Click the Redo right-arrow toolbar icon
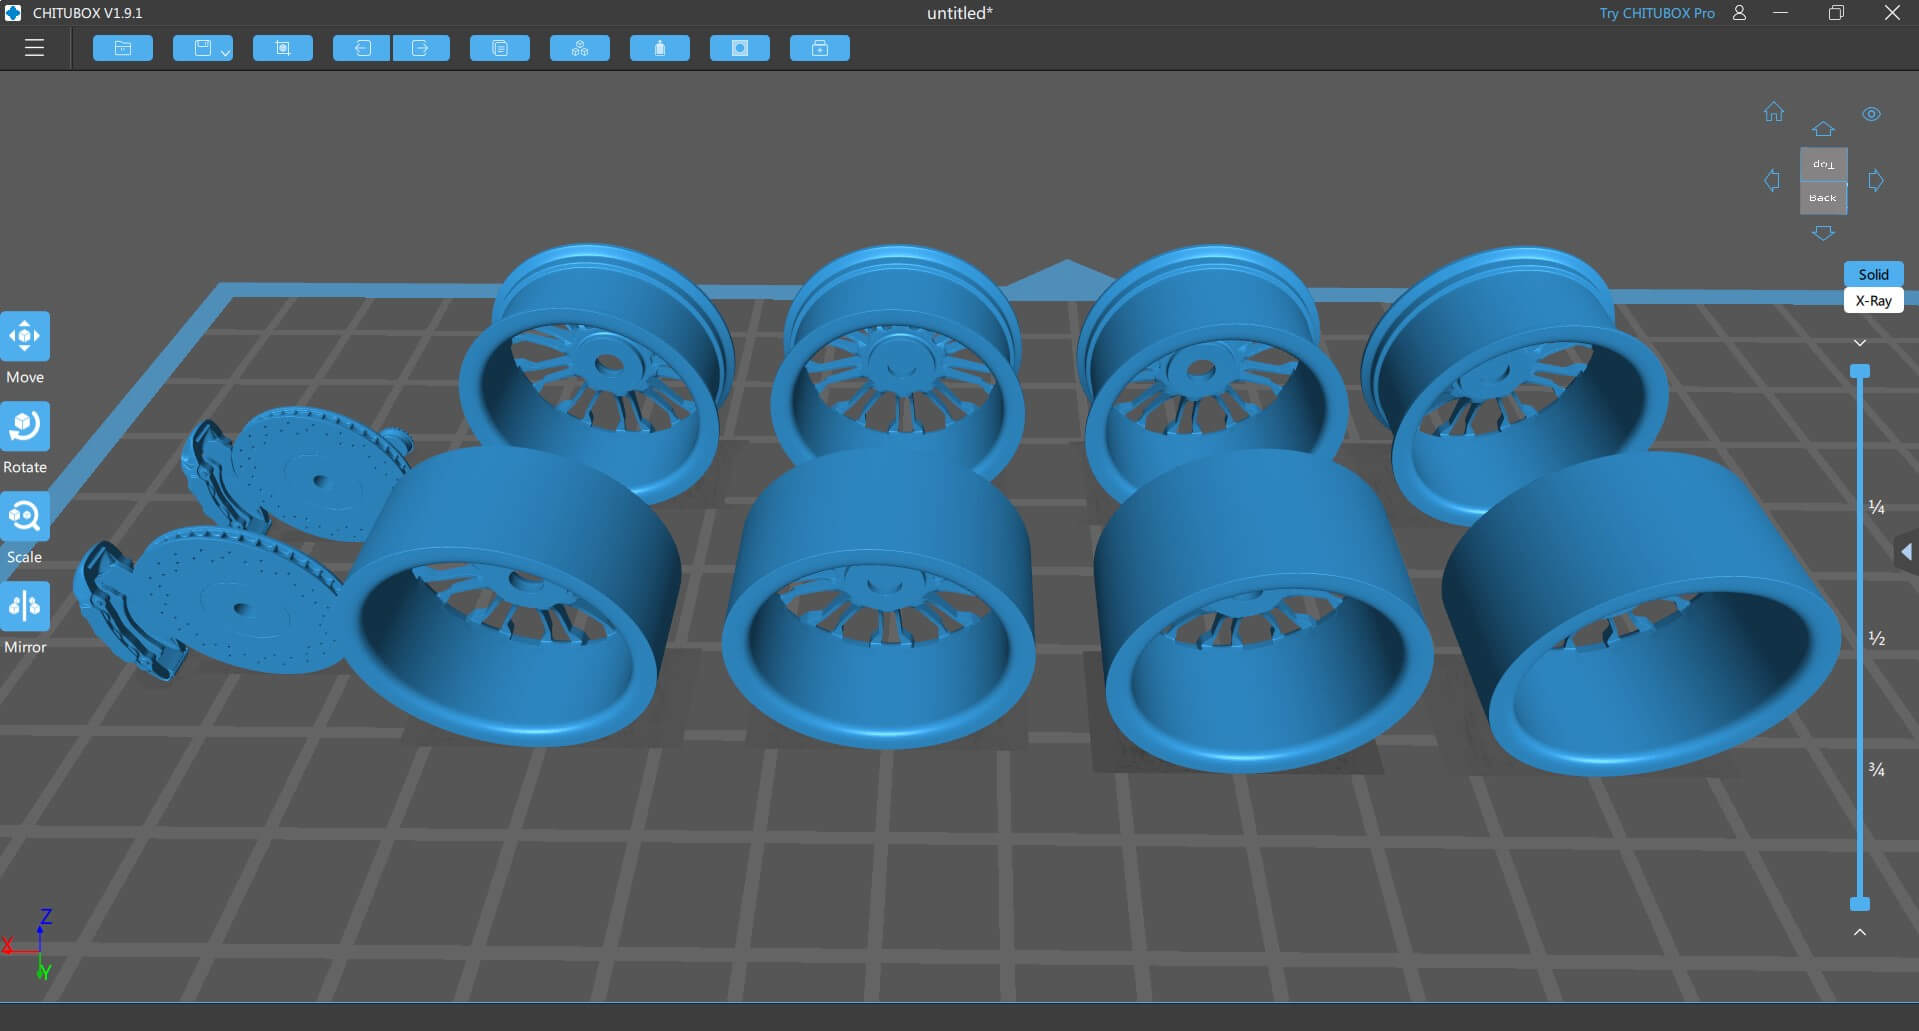 (x=421, y=48)
